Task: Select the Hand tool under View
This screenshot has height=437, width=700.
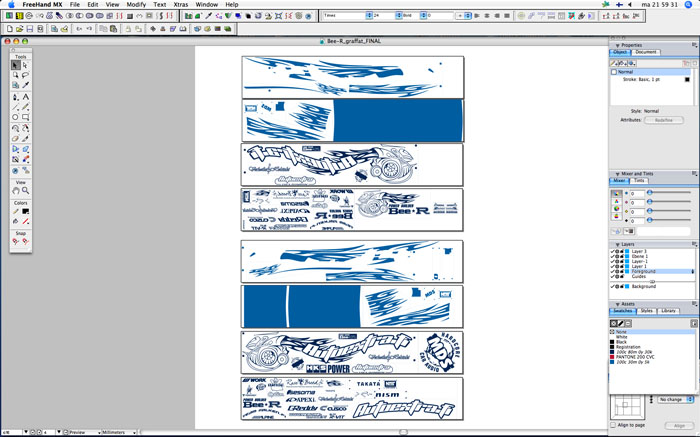Action: [15, 191]
